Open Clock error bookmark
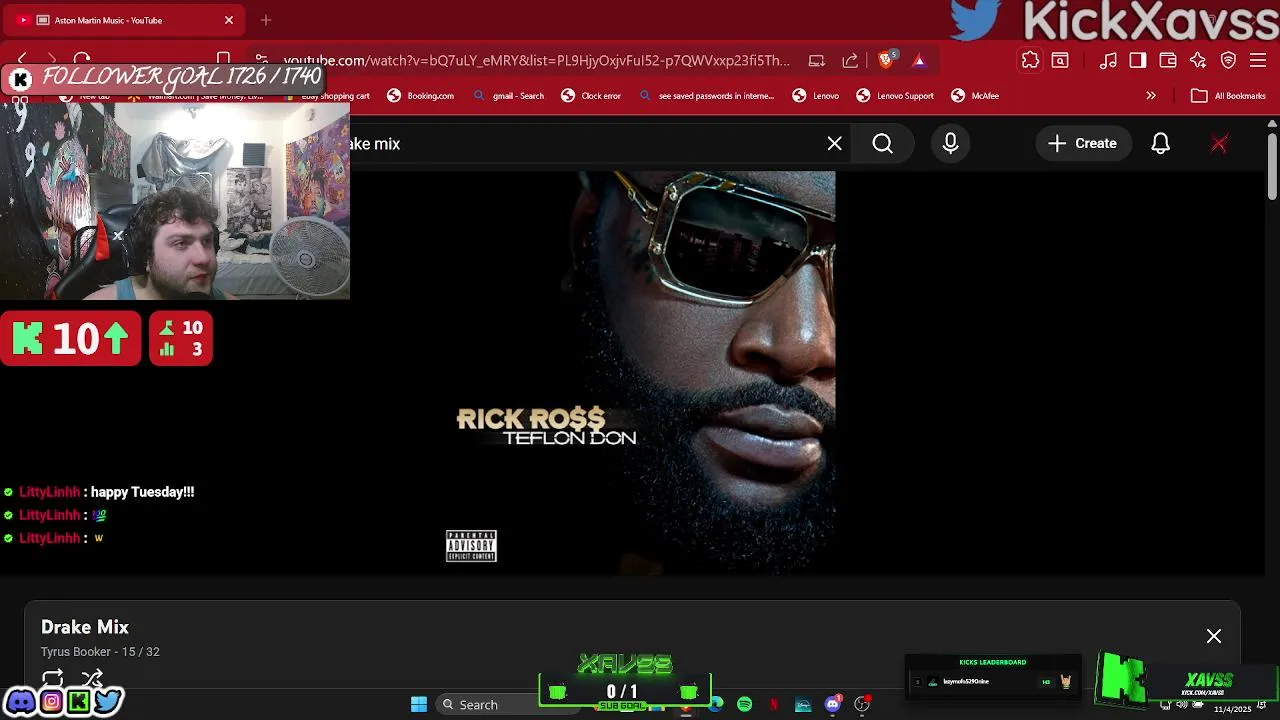1280x720 pixels. [591, 96]
